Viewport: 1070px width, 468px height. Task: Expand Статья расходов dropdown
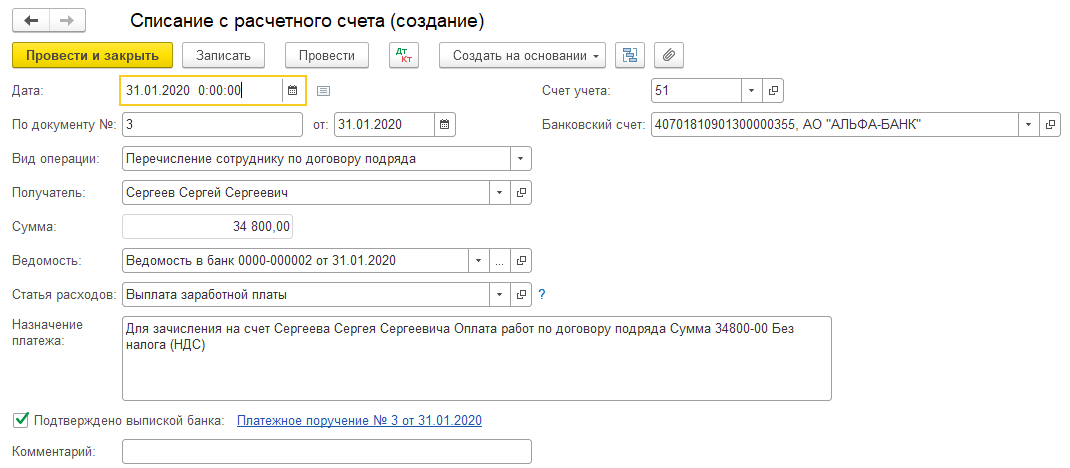coord(499,295)
